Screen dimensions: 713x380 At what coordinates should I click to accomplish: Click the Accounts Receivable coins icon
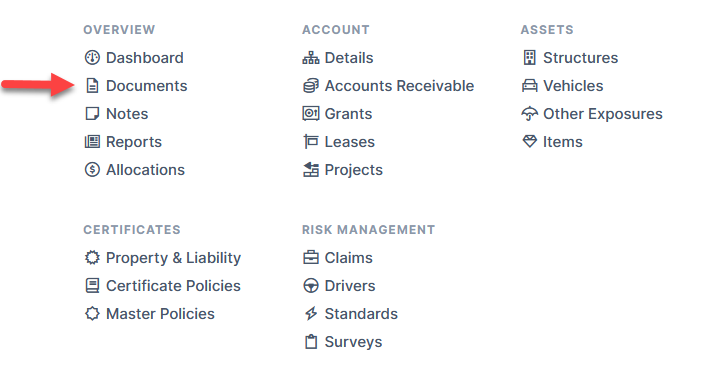[311, 85]
